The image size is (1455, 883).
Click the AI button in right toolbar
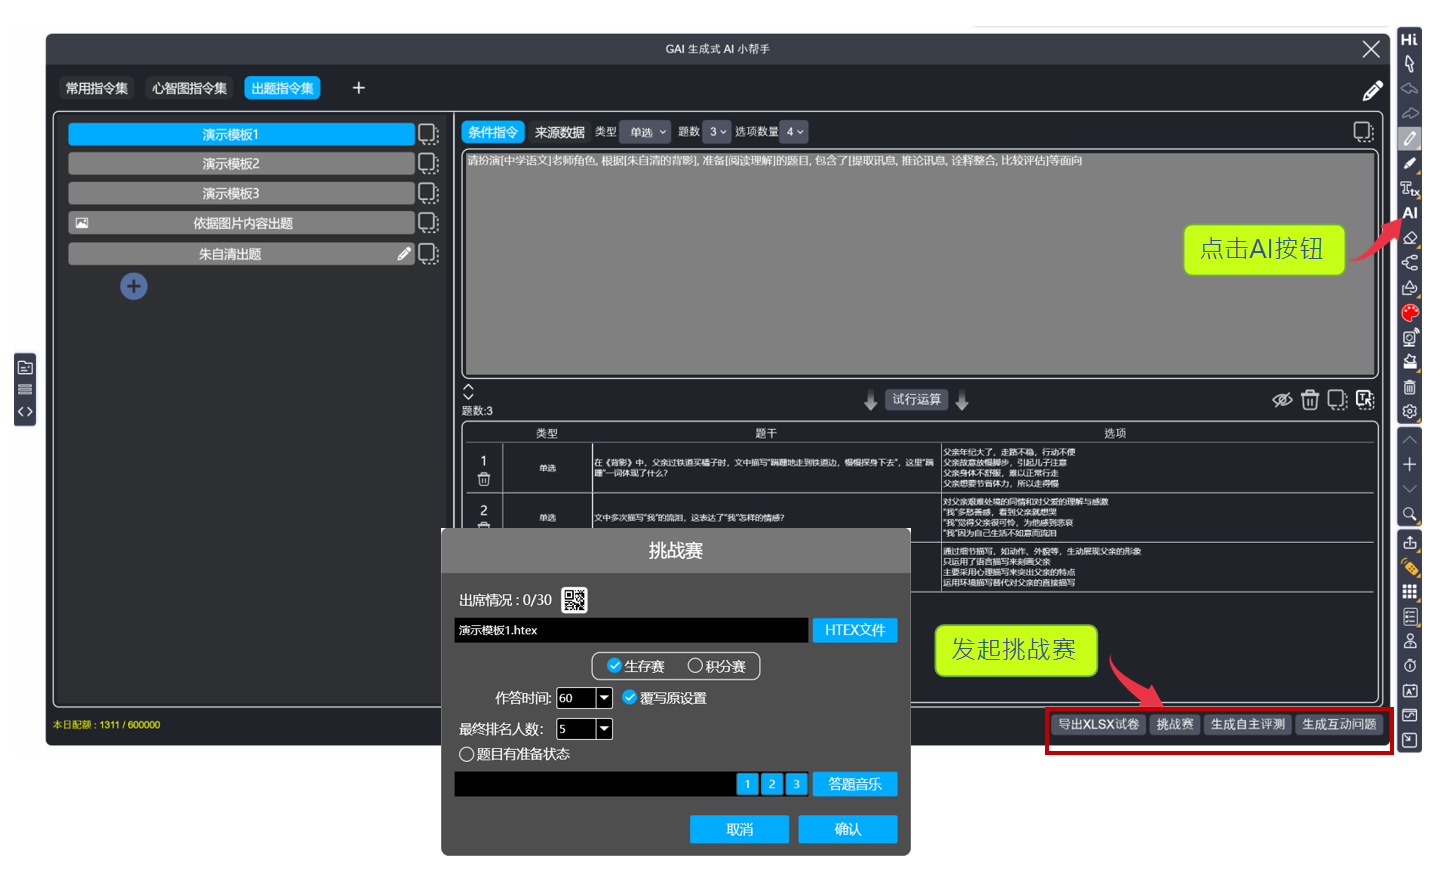1409,213
